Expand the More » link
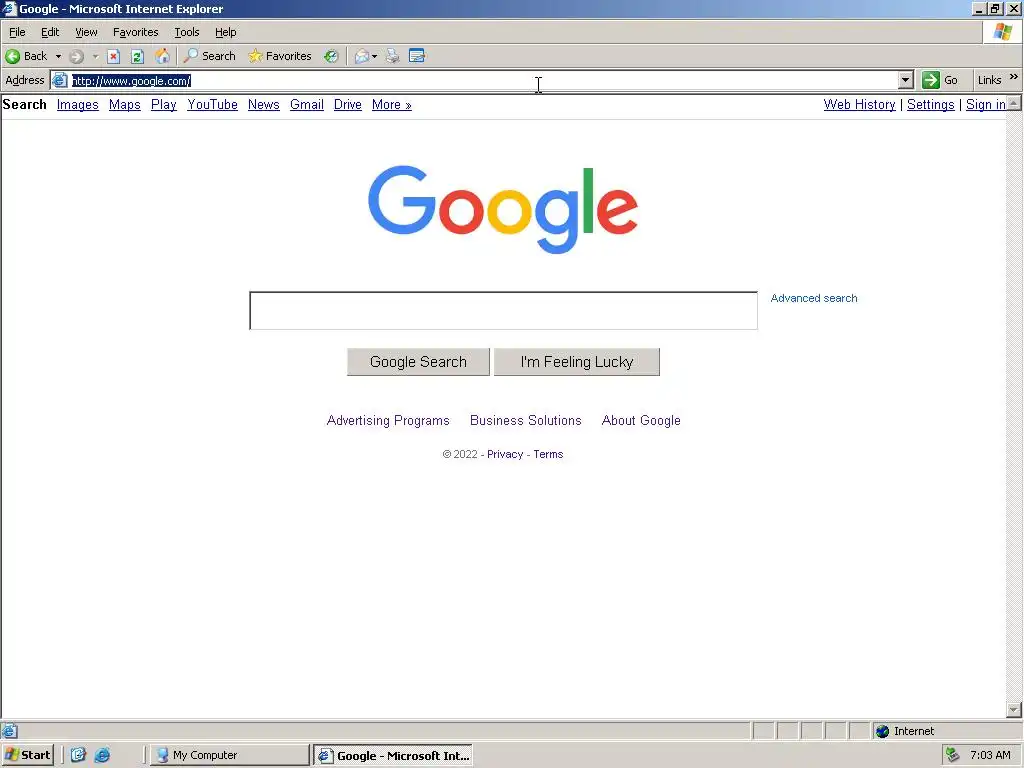 tap(392, 104)
